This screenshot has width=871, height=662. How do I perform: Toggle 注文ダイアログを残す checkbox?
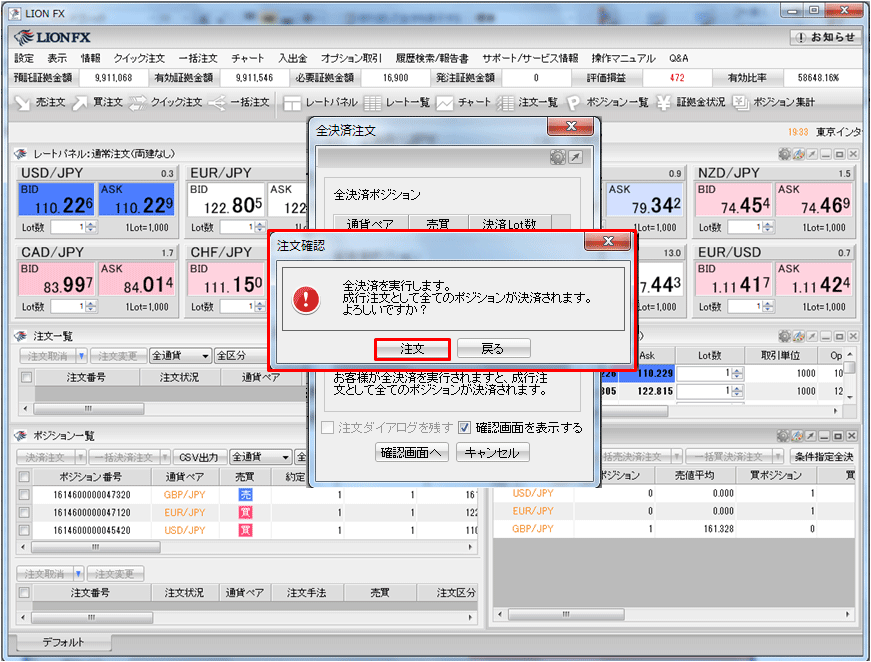click(x=328, y=428)
